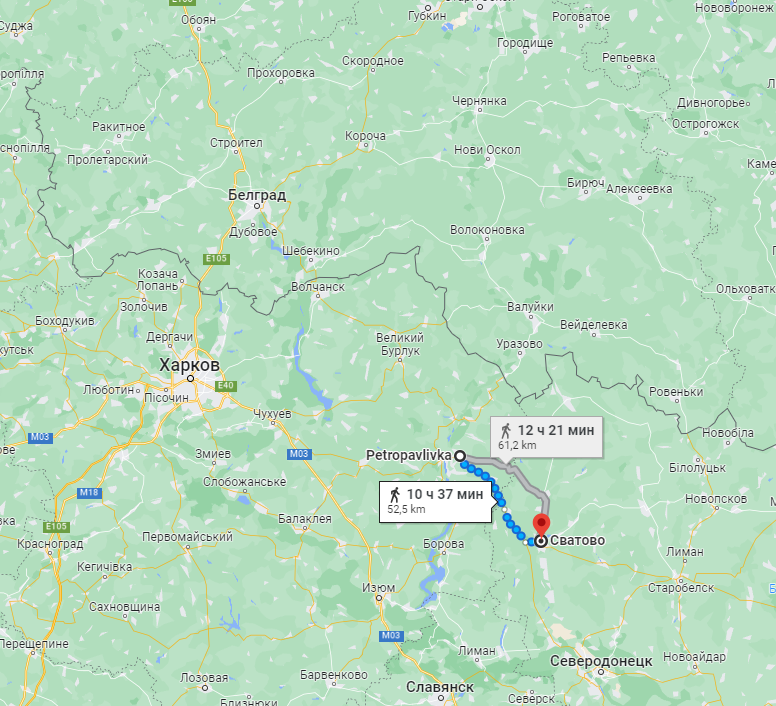Click the Харков city label
The width and height of the screenshot is (776, 706).
click(x=190, y=365)
